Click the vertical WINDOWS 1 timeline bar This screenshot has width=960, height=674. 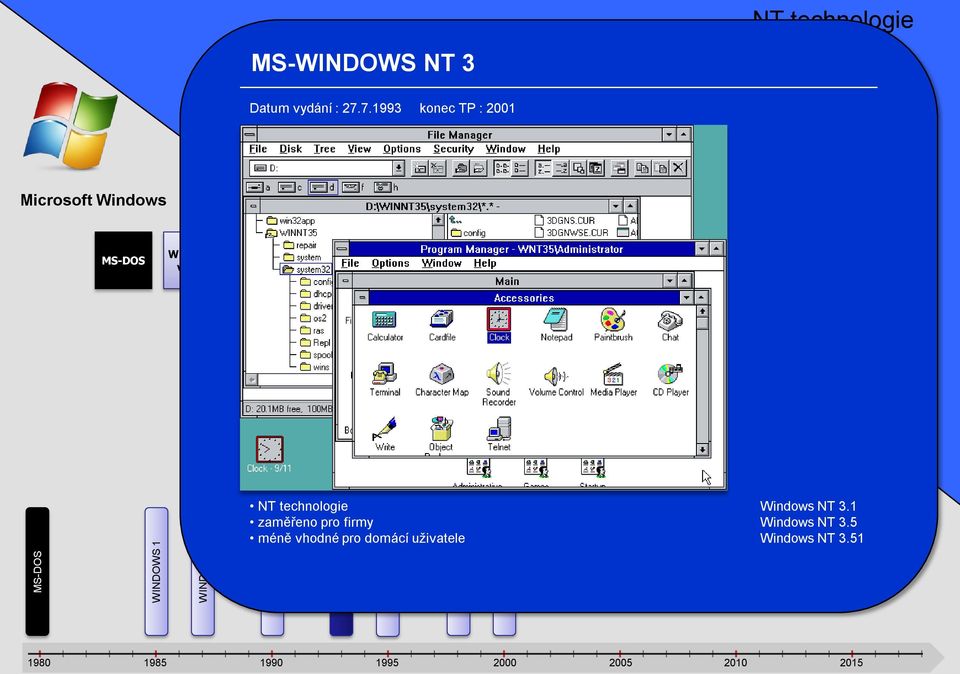tap(156, 571)
